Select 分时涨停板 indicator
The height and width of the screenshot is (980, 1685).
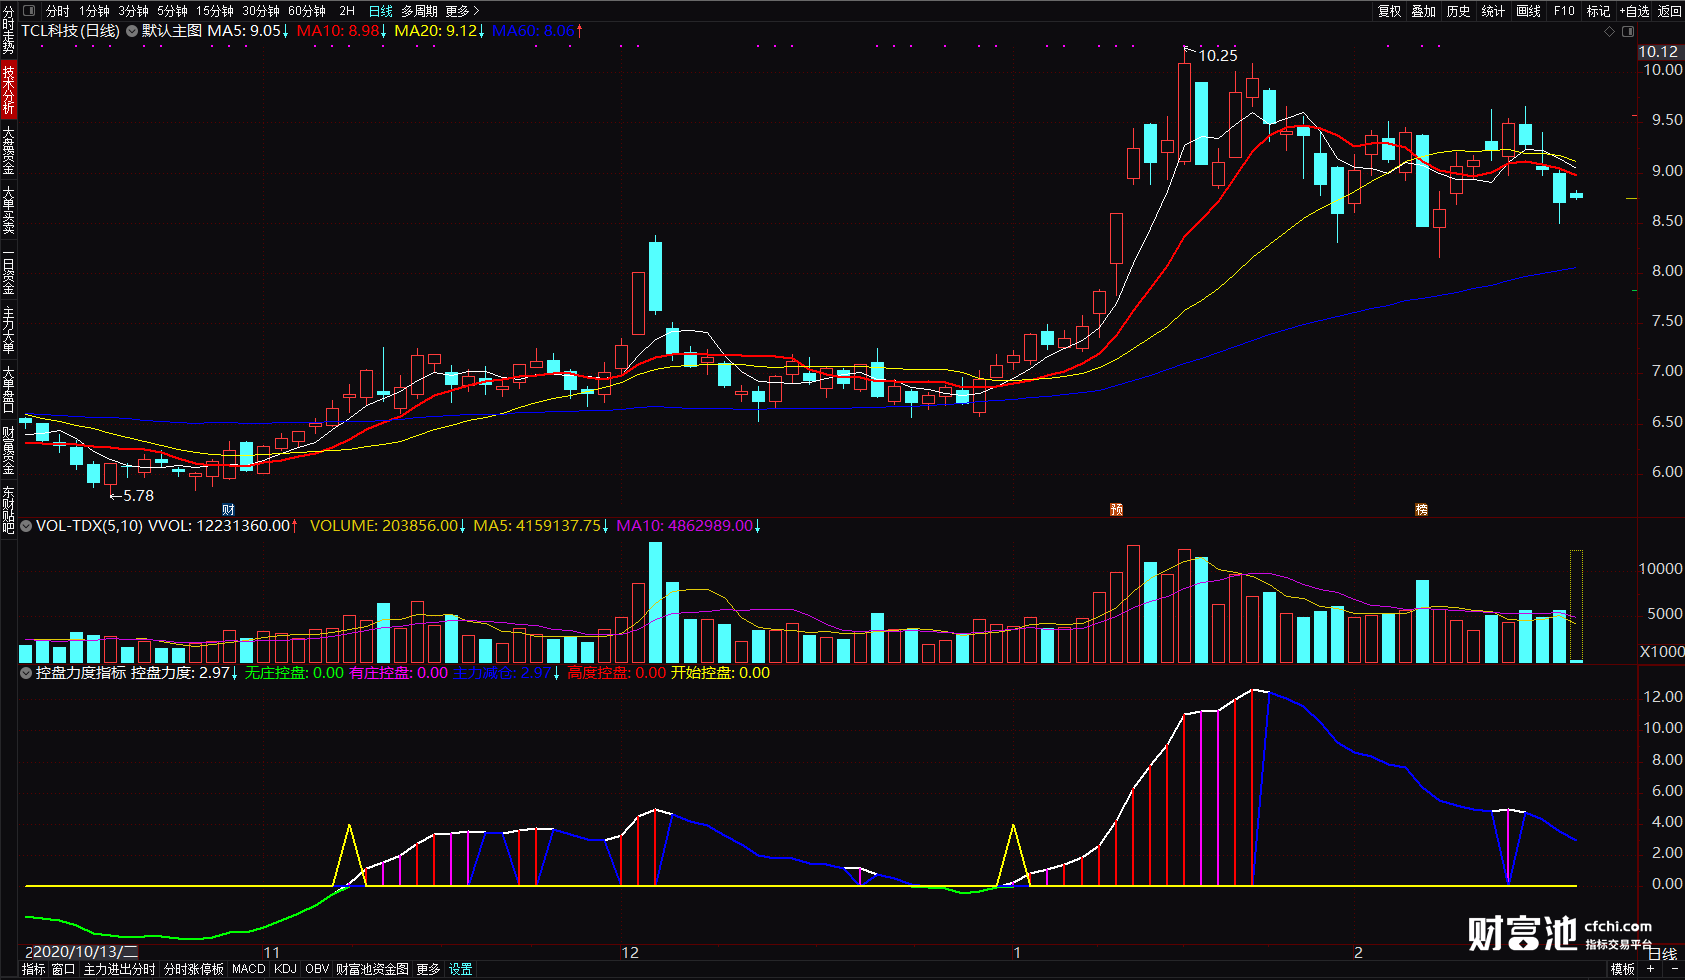point(193,969)
